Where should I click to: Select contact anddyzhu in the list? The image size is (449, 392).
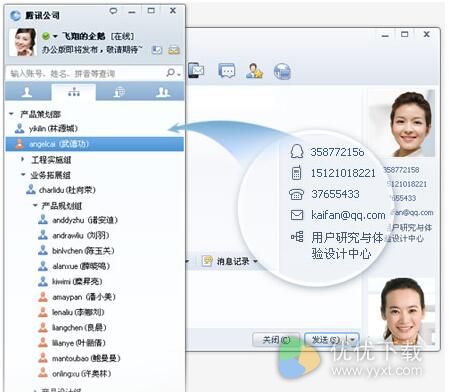point(85,220)
